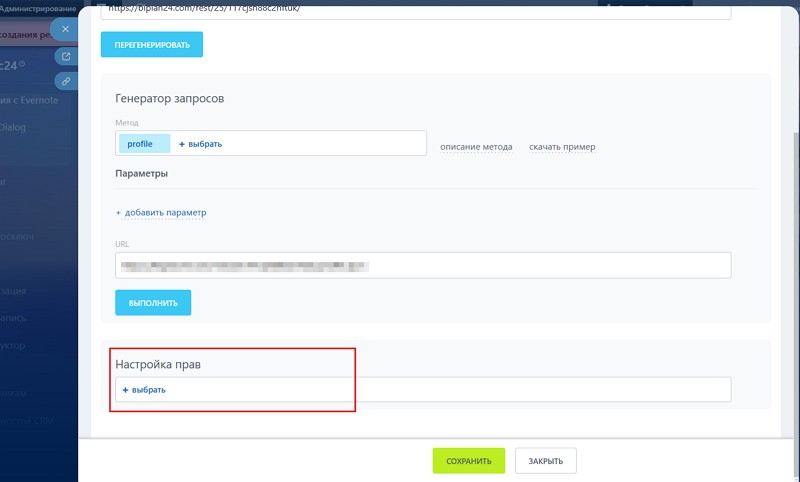Open Администрирование in background menu
This screenshot has height=482, width=800.
click(x=38, y=8)
